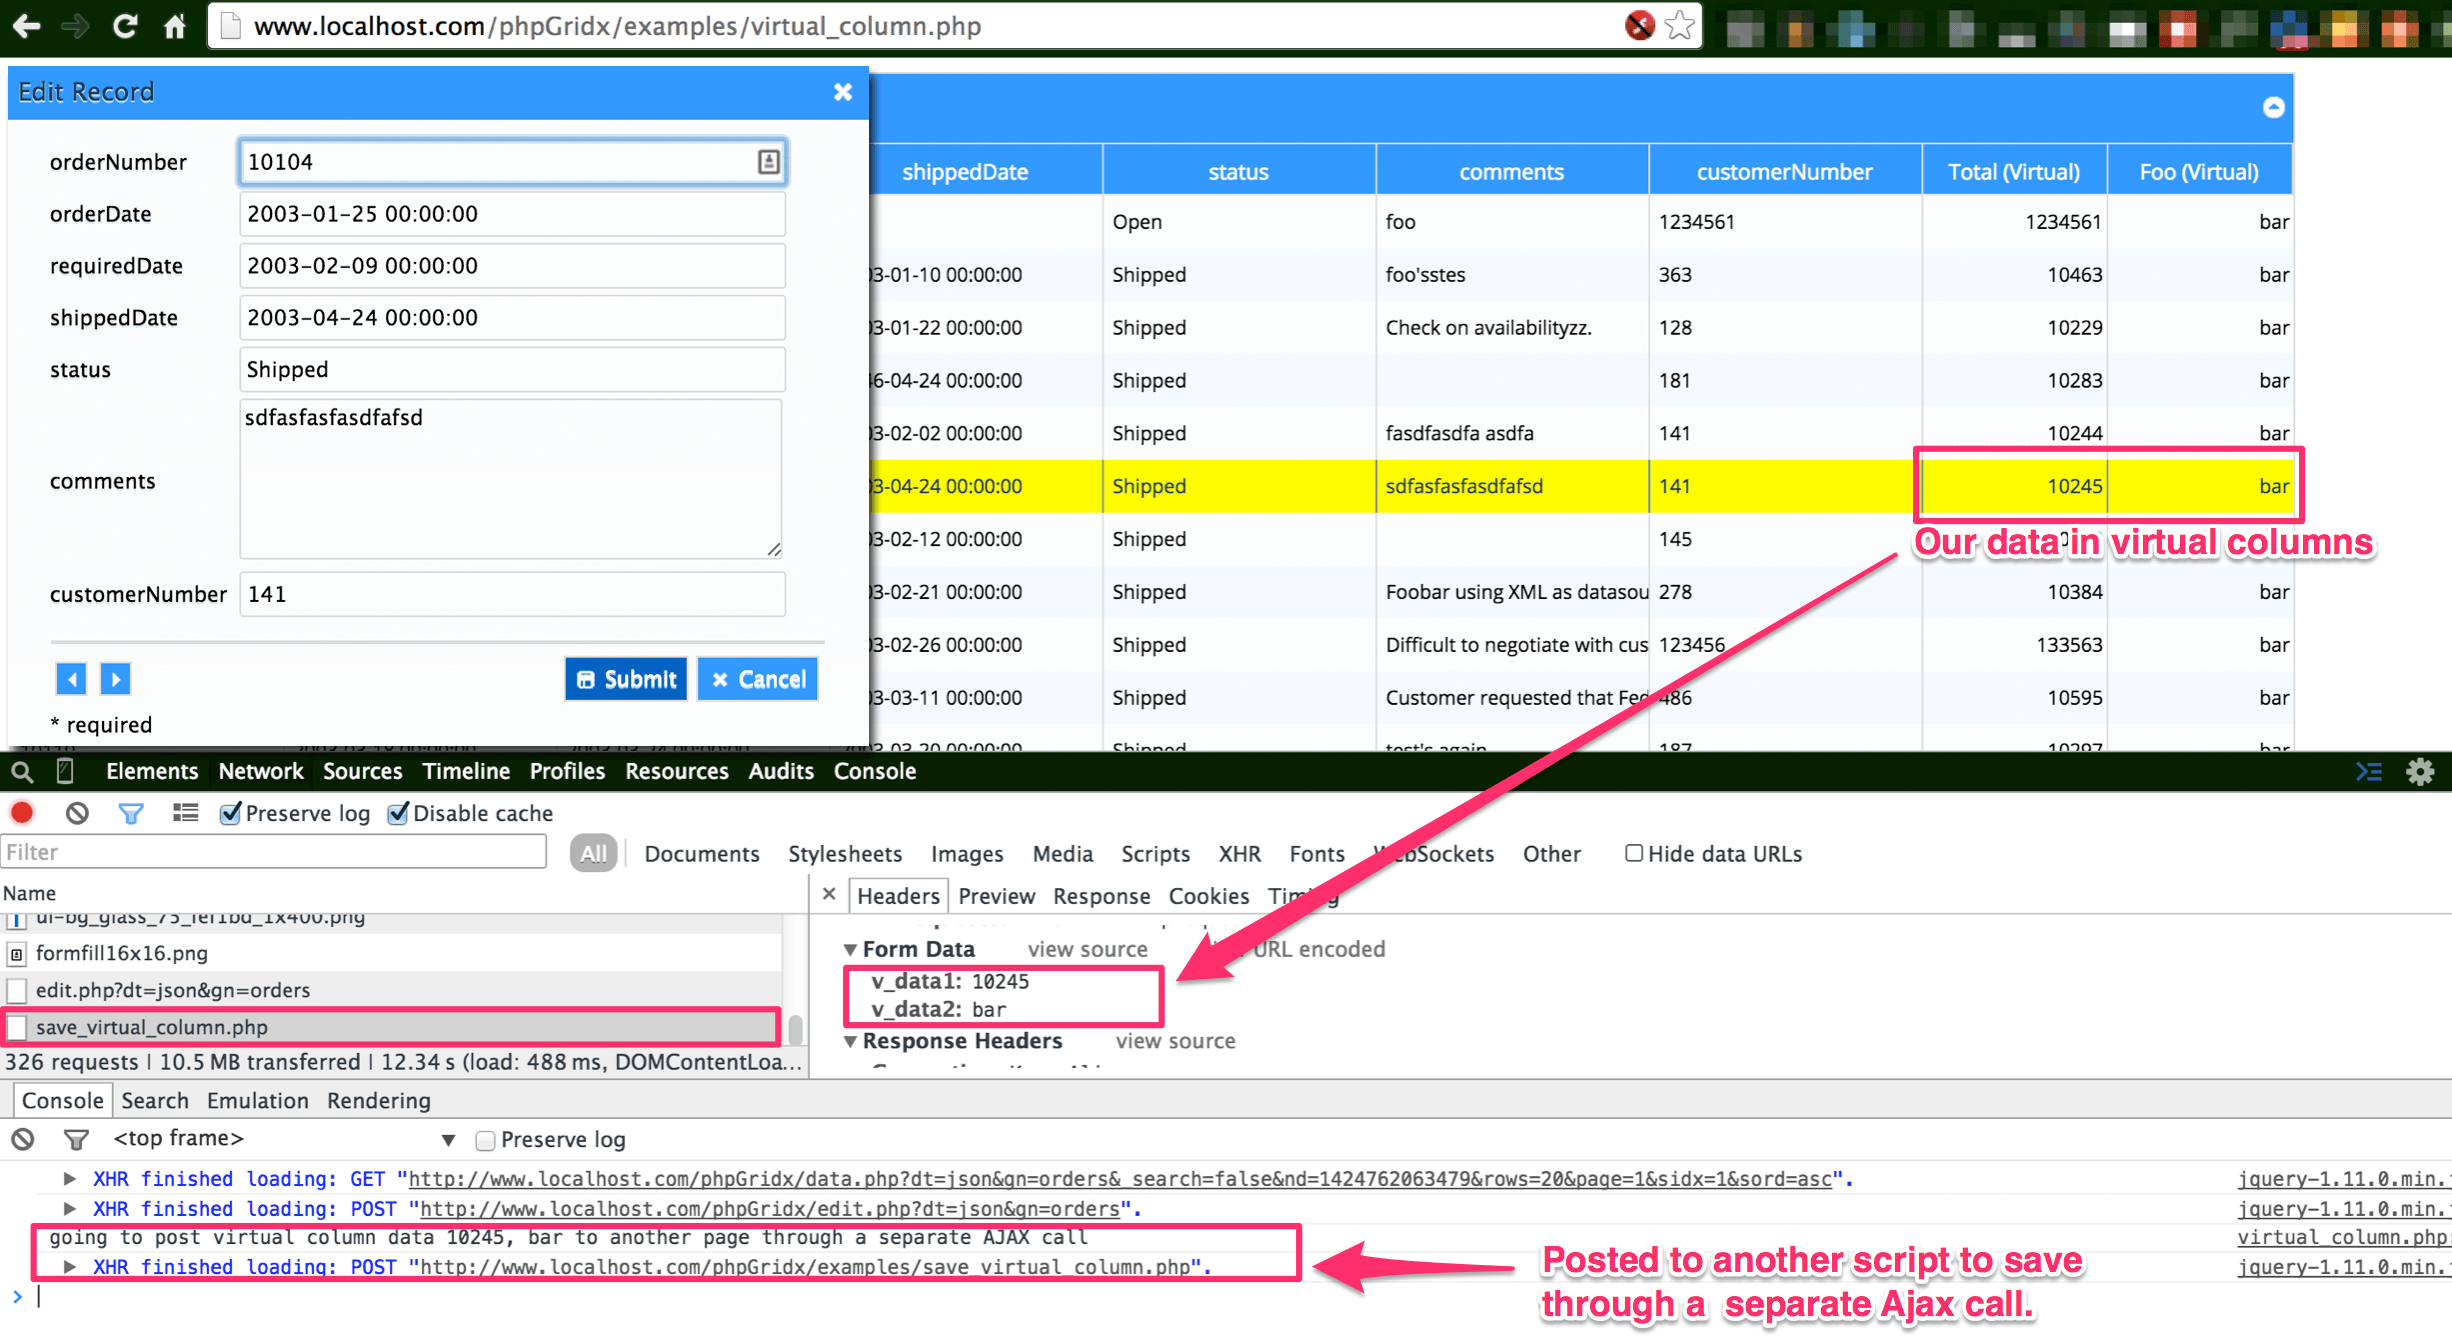Open the Elements panel tab
2452x1344 pixels.
152,771
